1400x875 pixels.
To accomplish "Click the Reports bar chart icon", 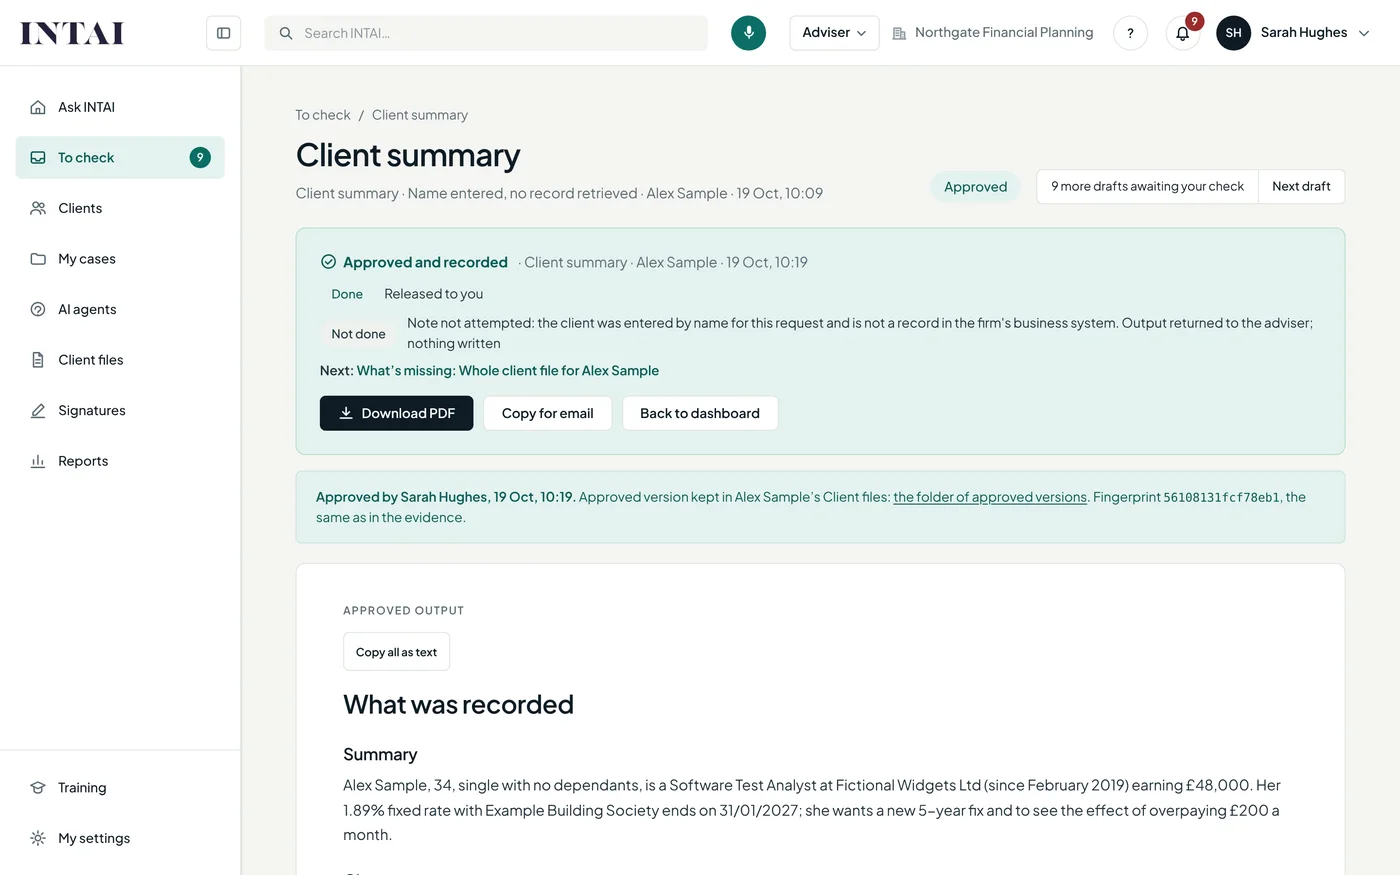I will tap(38, 461).
